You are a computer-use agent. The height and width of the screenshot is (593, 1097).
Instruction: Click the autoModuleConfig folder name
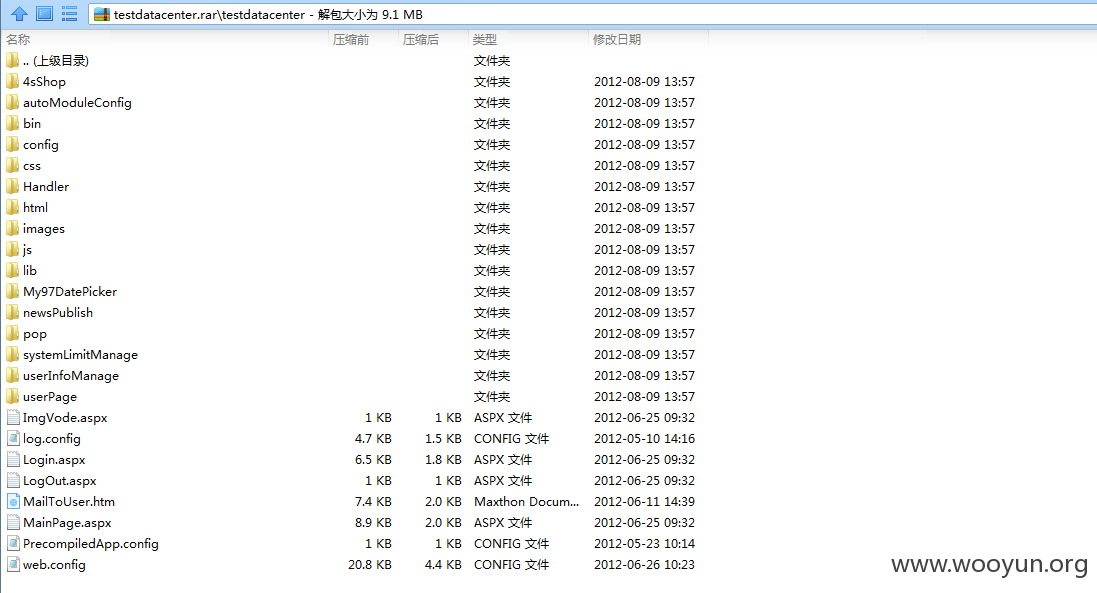[77, 103]
